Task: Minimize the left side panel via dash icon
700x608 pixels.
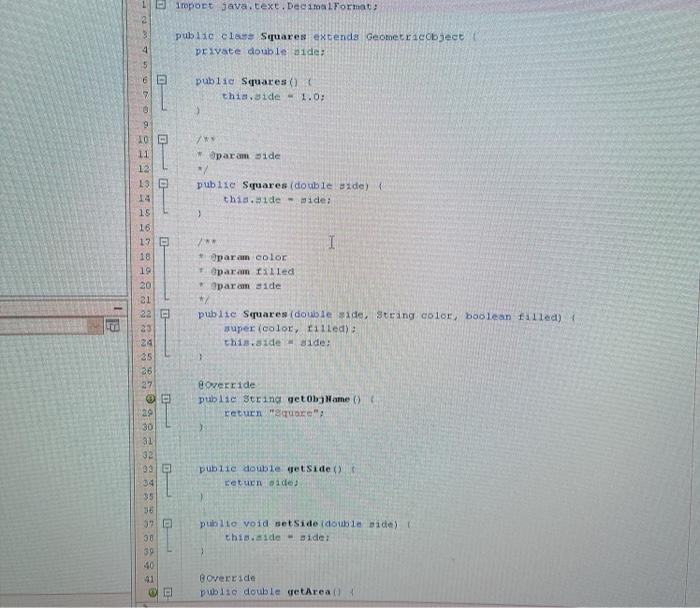Action: tap(118, 308)
